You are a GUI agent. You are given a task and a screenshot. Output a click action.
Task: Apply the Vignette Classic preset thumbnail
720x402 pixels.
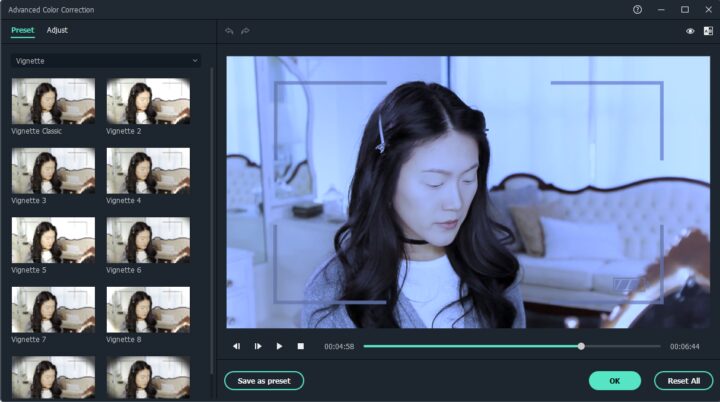tap(53, 101)
